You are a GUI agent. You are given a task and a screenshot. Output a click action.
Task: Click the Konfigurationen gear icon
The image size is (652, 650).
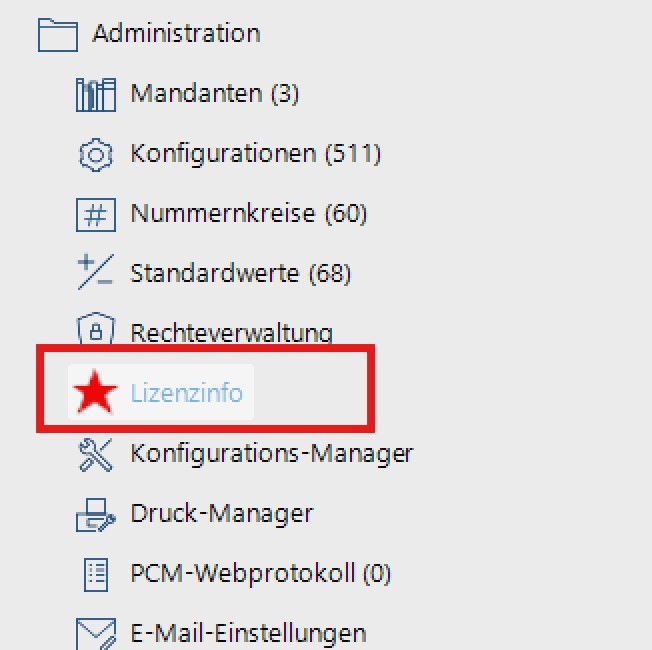click(96, 155)
